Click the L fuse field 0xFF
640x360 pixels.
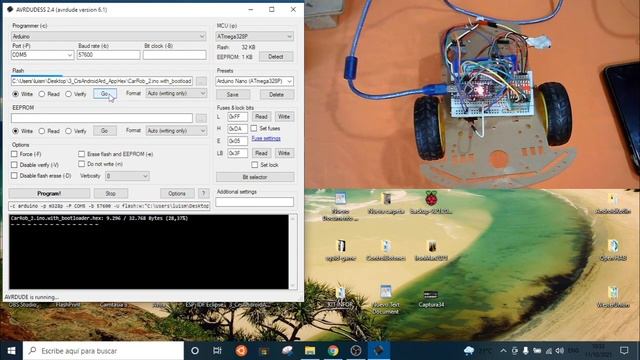click(x=238, y=116)
